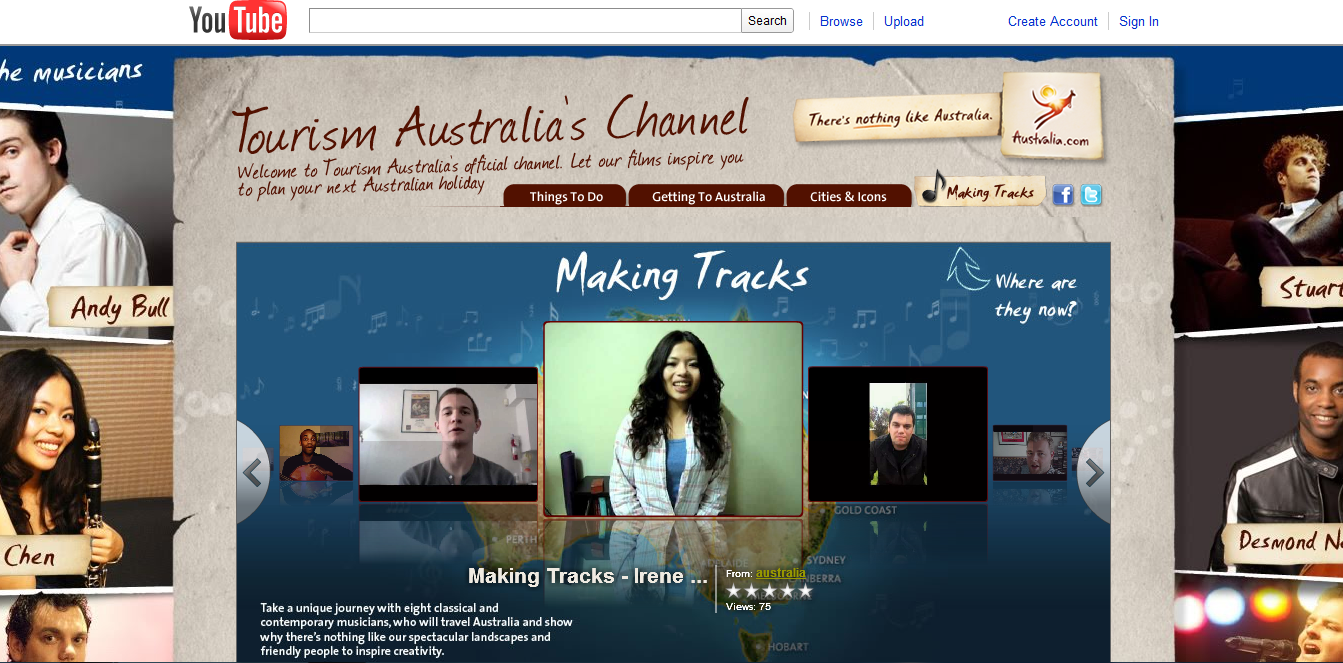
Task: Open Tourism Australia's Facebook page icon
Action: [1063, 195]
